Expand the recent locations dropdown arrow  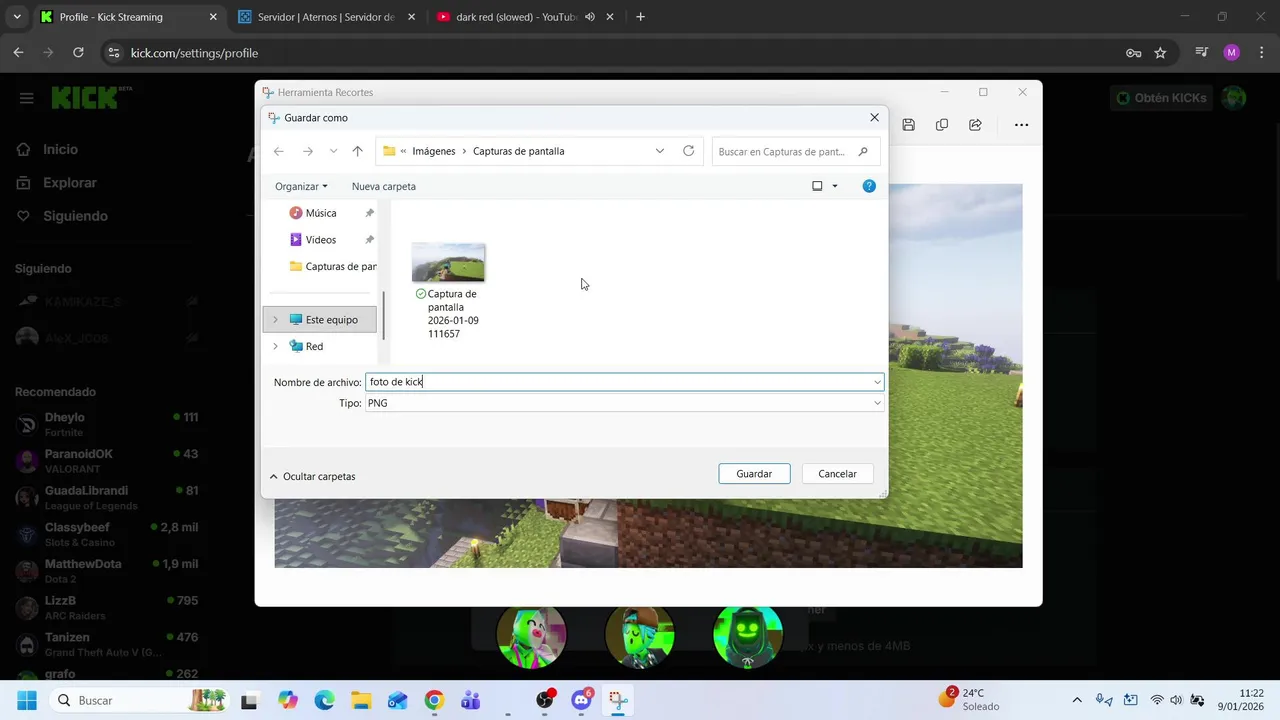point(333,151)
